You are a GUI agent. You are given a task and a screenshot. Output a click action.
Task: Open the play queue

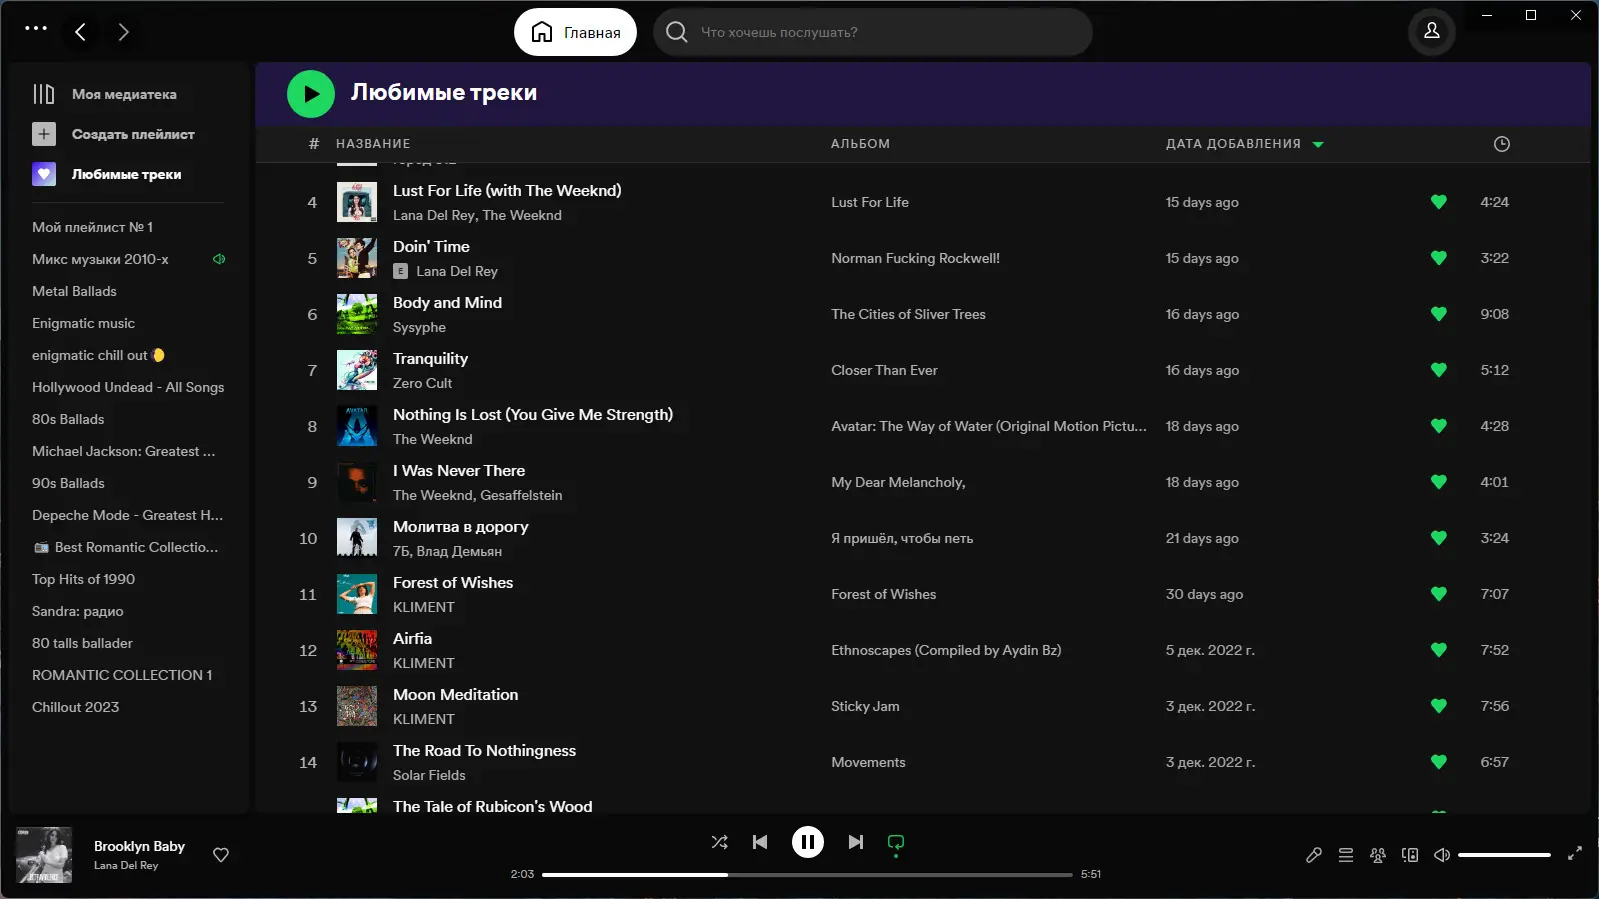(x=1346, y=855)
